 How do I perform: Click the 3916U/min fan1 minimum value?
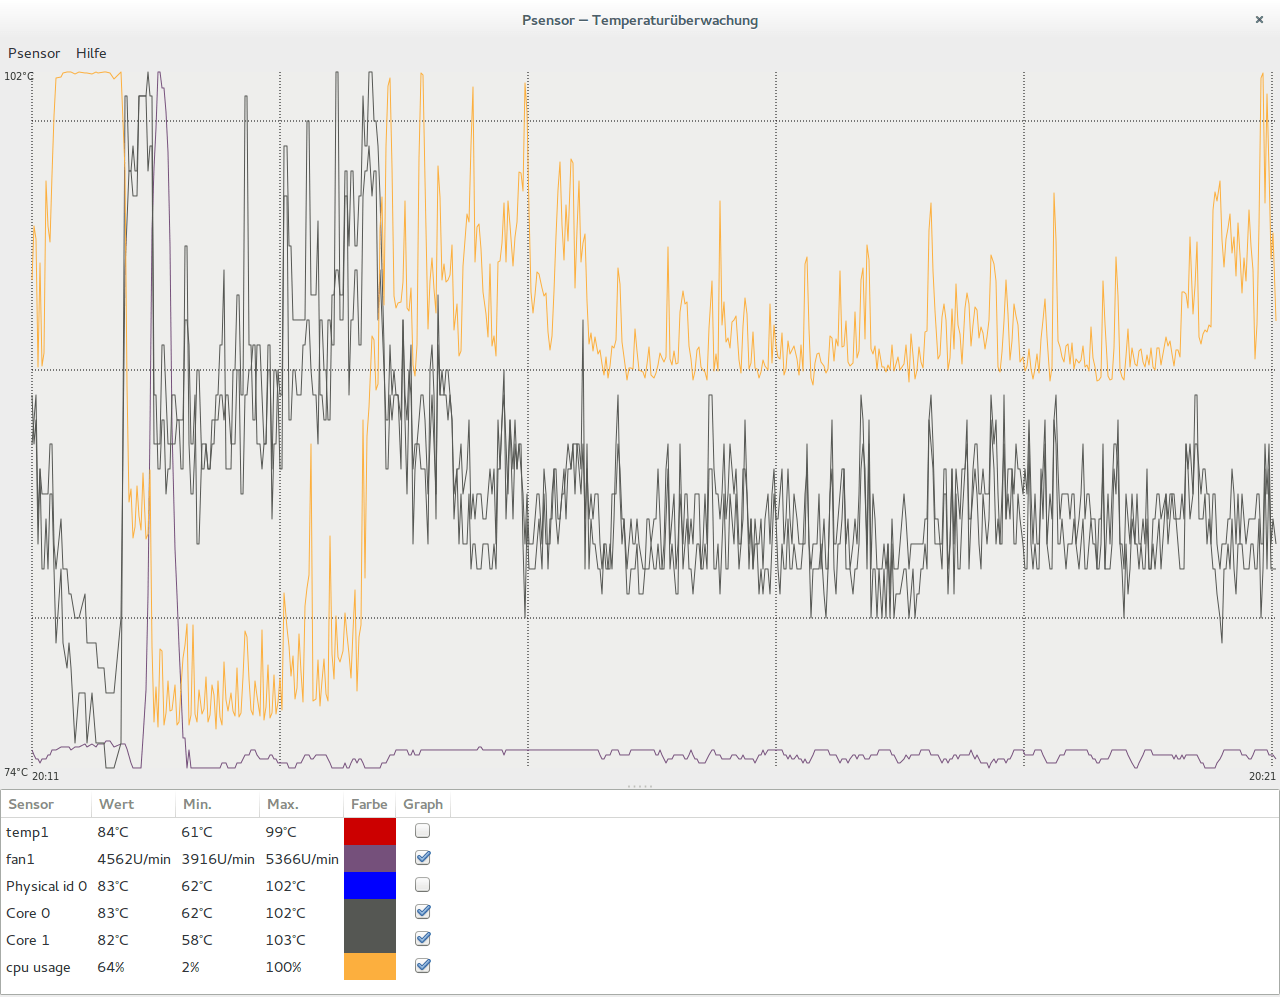(218, 859)
